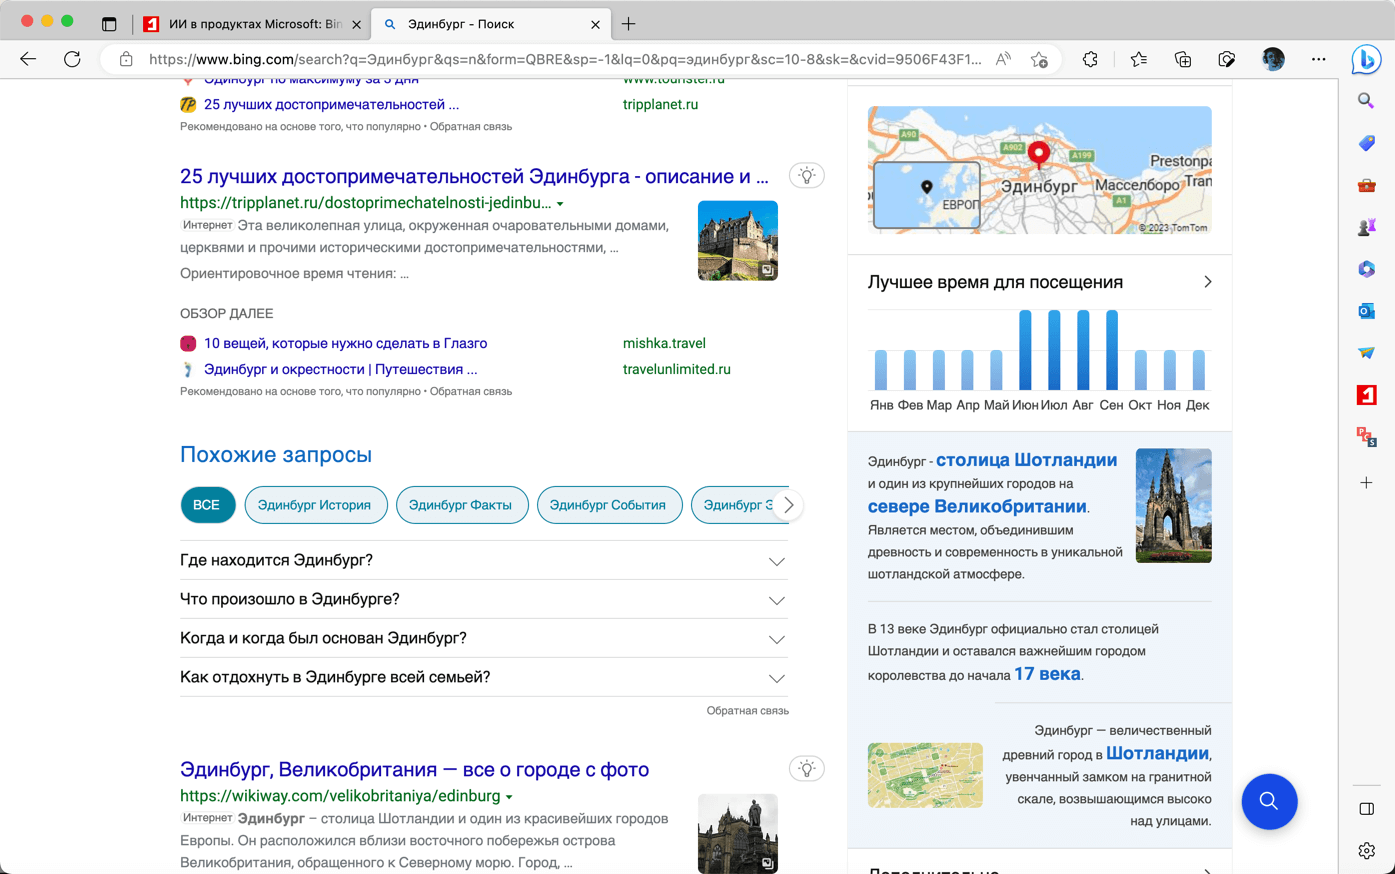The image size is (1395, 874).
Task: Select the ВСЕ filter chip
Action: click(207, 505)
